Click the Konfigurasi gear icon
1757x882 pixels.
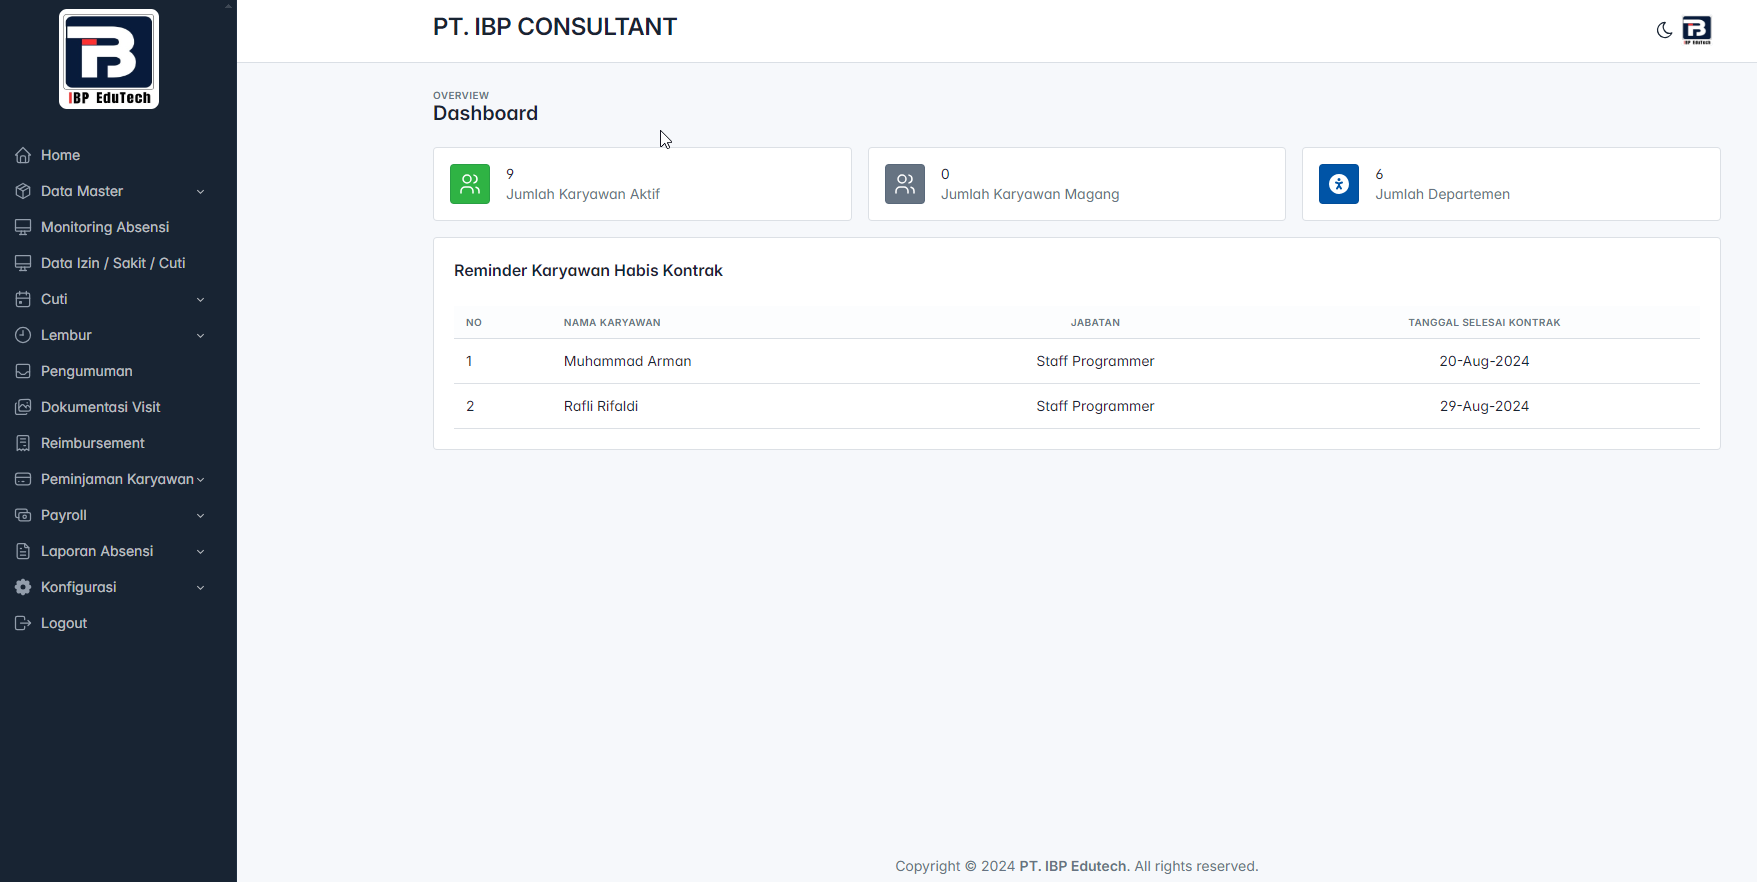(23, 587)
